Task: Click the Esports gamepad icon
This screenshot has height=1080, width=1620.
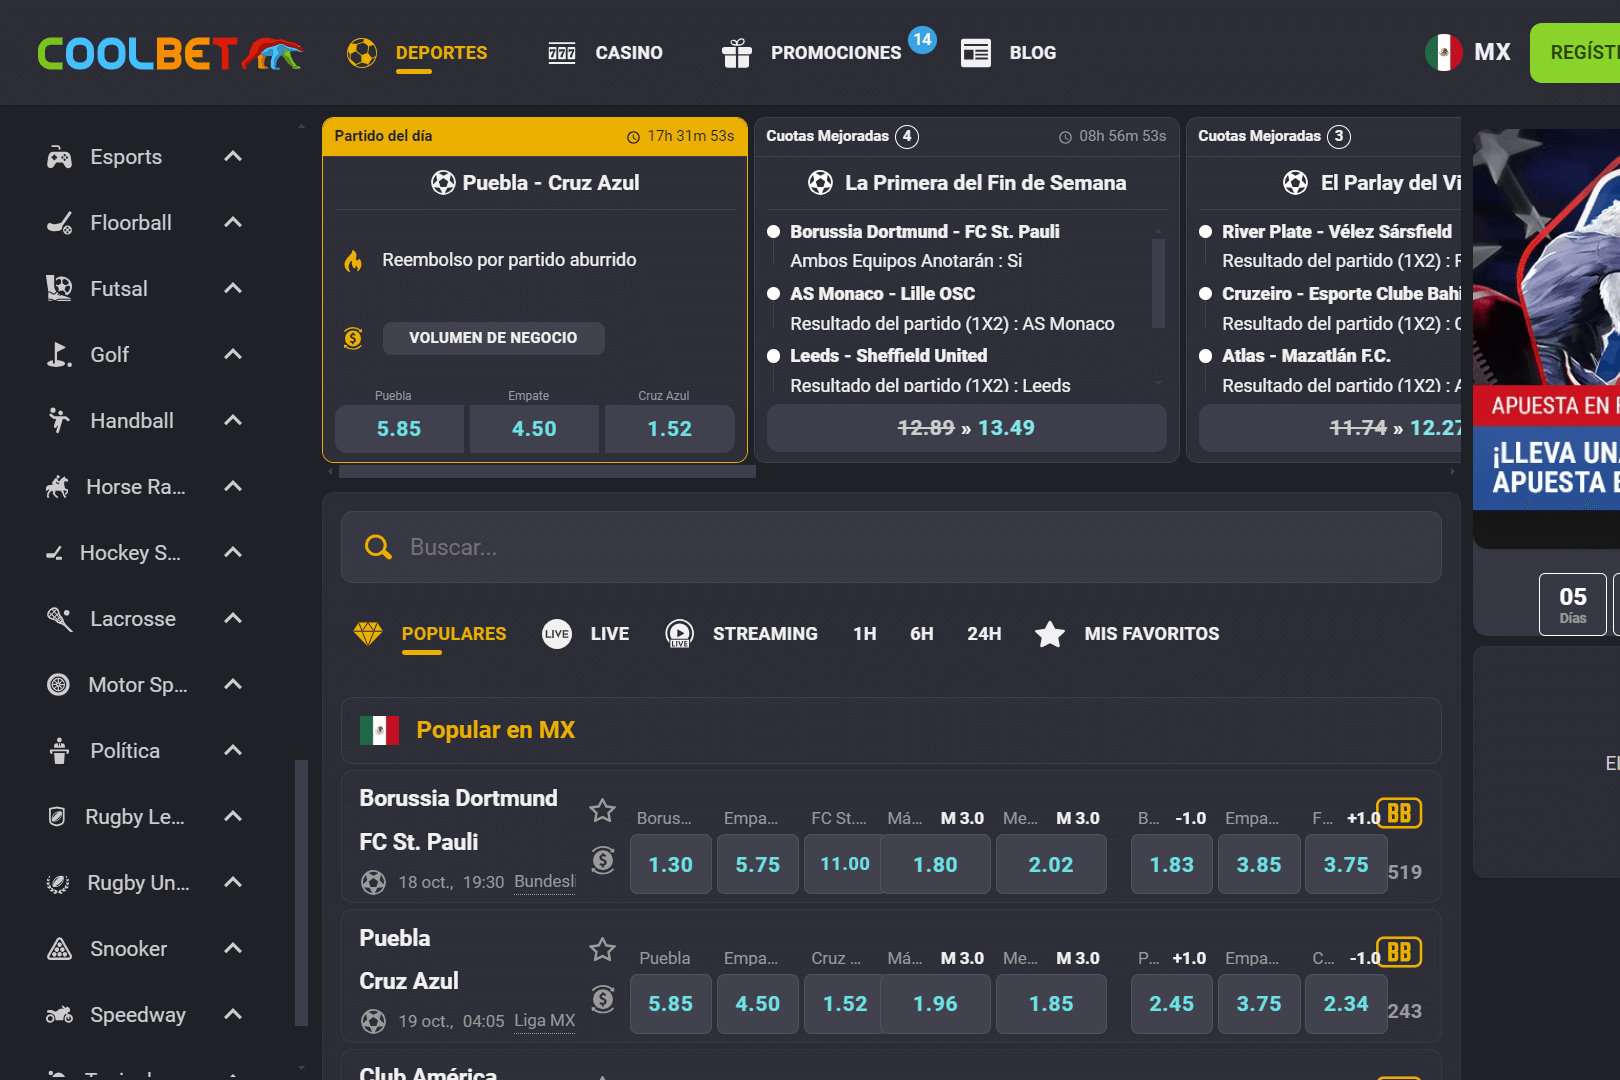Action: click(59, 157)
